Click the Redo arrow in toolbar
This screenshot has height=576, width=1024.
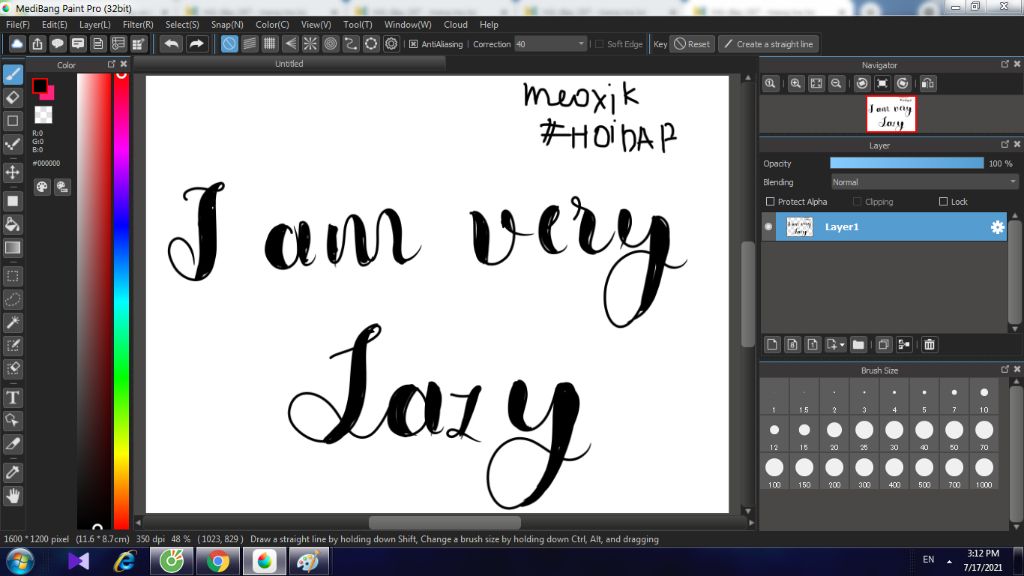click(x=196, y=44)
